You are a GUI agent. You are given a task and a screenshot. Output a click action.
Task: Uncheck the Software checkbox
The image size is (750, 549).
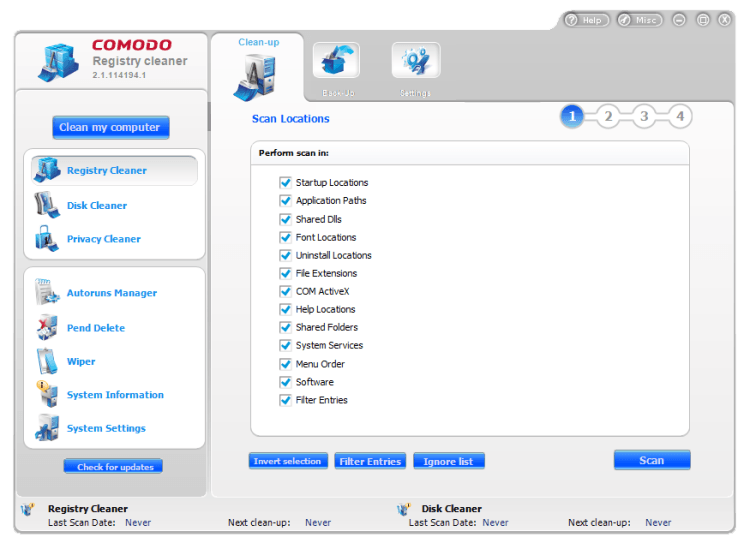pyautogui.click(x=286, y=382)
